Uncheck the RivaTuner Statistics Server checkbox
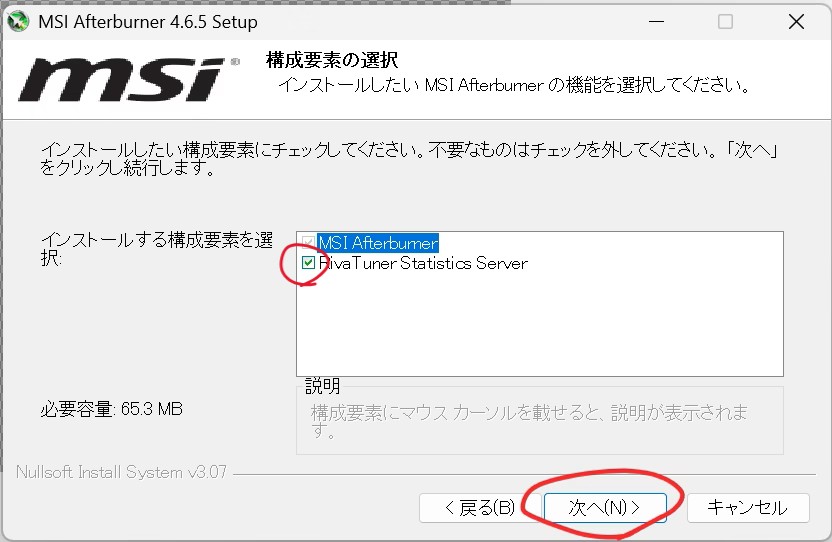 click(x=309, y=264)
